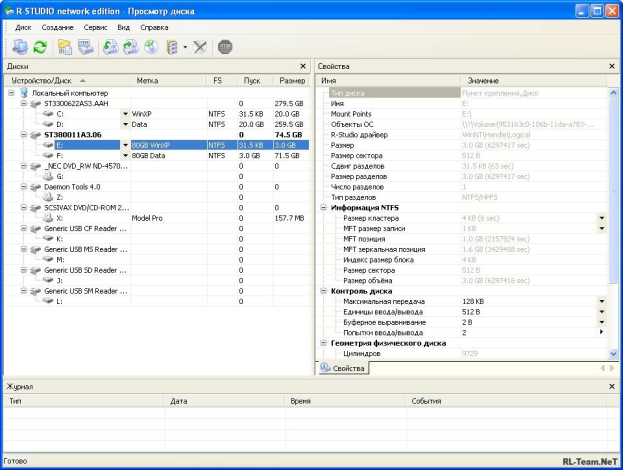Viewport: 623px width, 470px height.
Task: Click the 'Готово' status bar text
Action: pyautogui.click(x=15, y=461)
